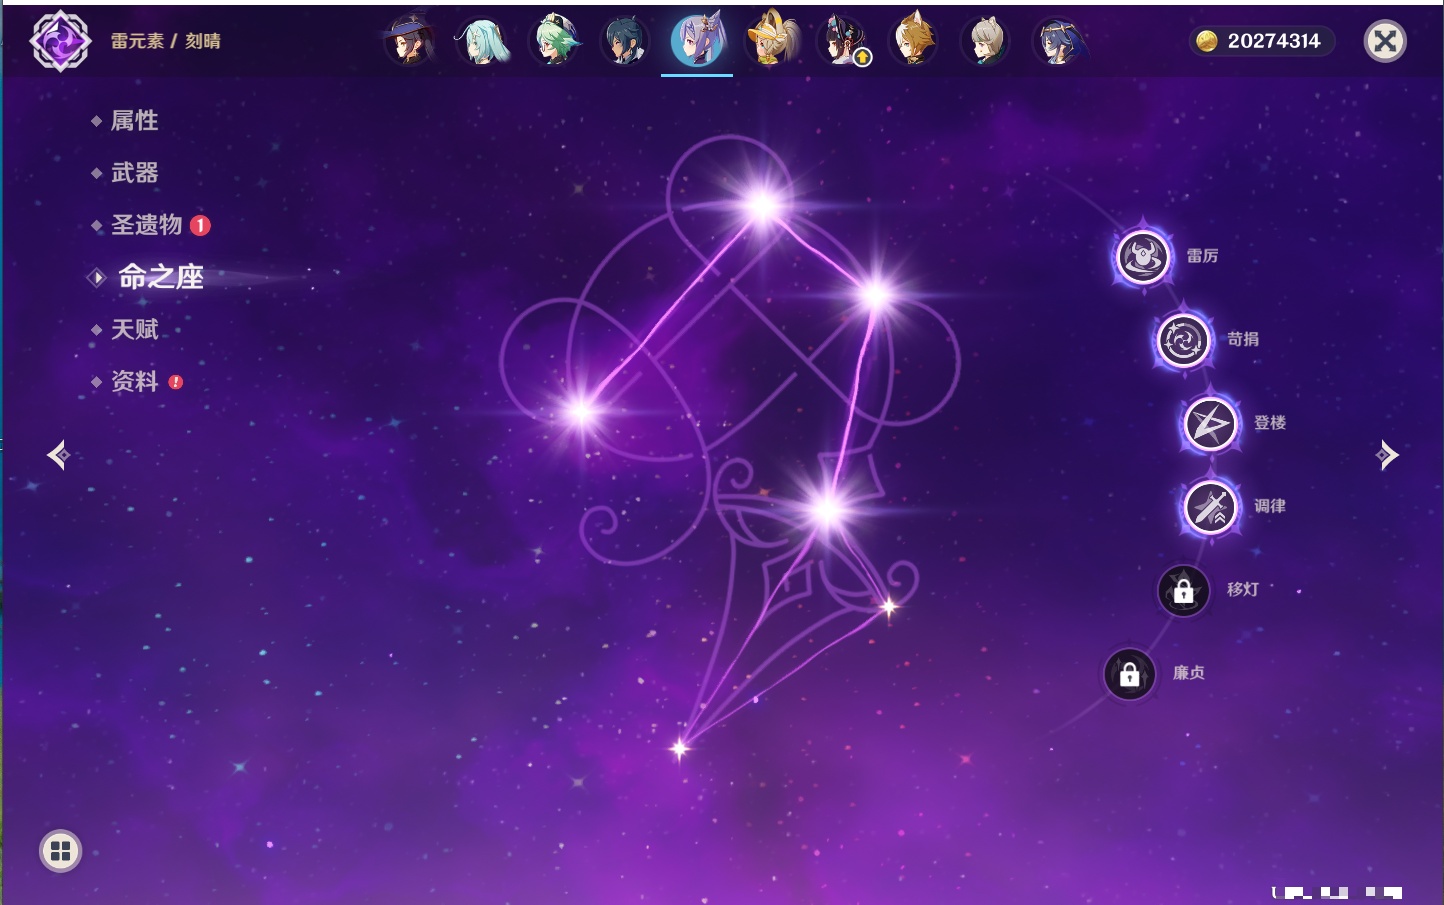Open the 雷厉 constellation node
The image size is (1444, 905).
[x=1142, y=256]
